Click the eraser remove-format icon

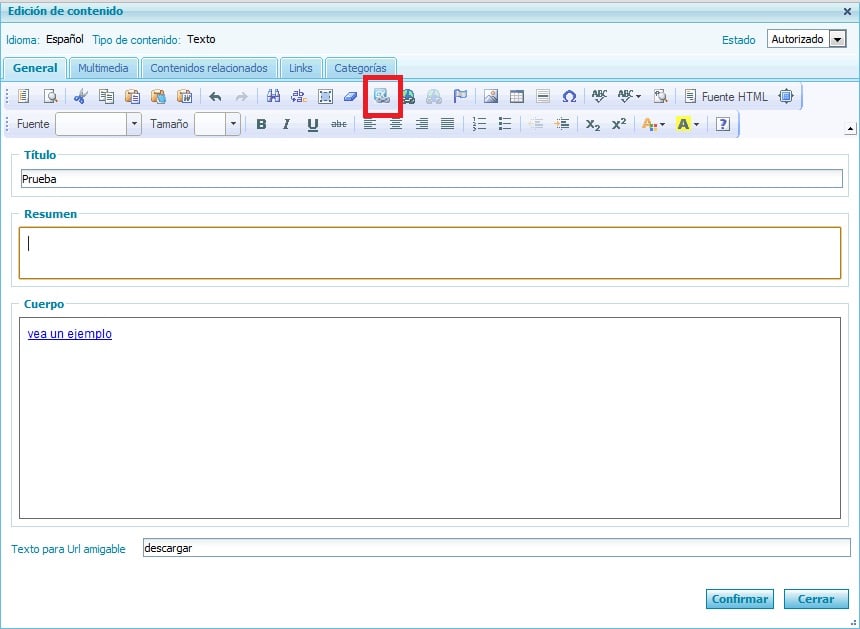coord(350,97)
